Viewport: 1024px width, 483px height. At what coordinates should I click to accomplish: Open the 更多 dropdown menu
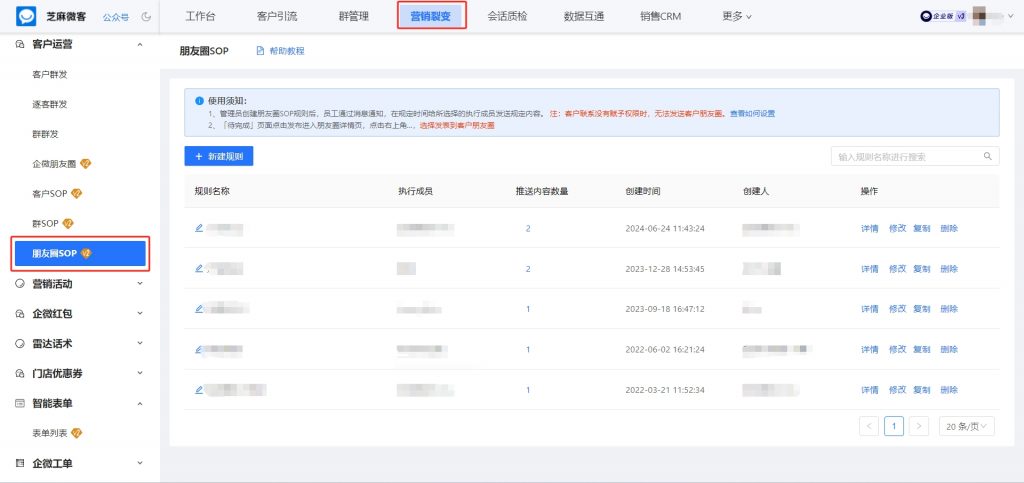pyautogui.click(x=736, y=16)
